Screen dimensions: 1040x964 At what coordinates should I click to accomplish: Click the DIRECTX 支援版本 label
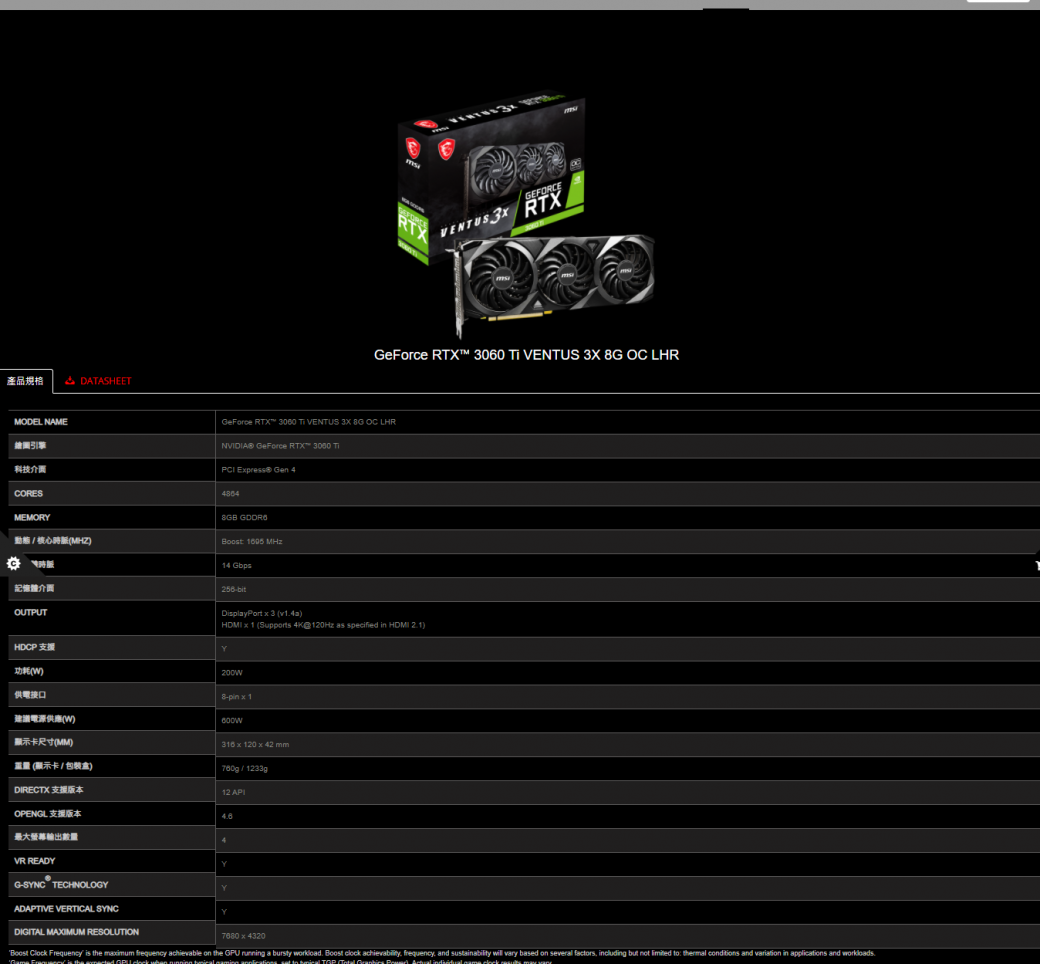[x=49, y=790]
